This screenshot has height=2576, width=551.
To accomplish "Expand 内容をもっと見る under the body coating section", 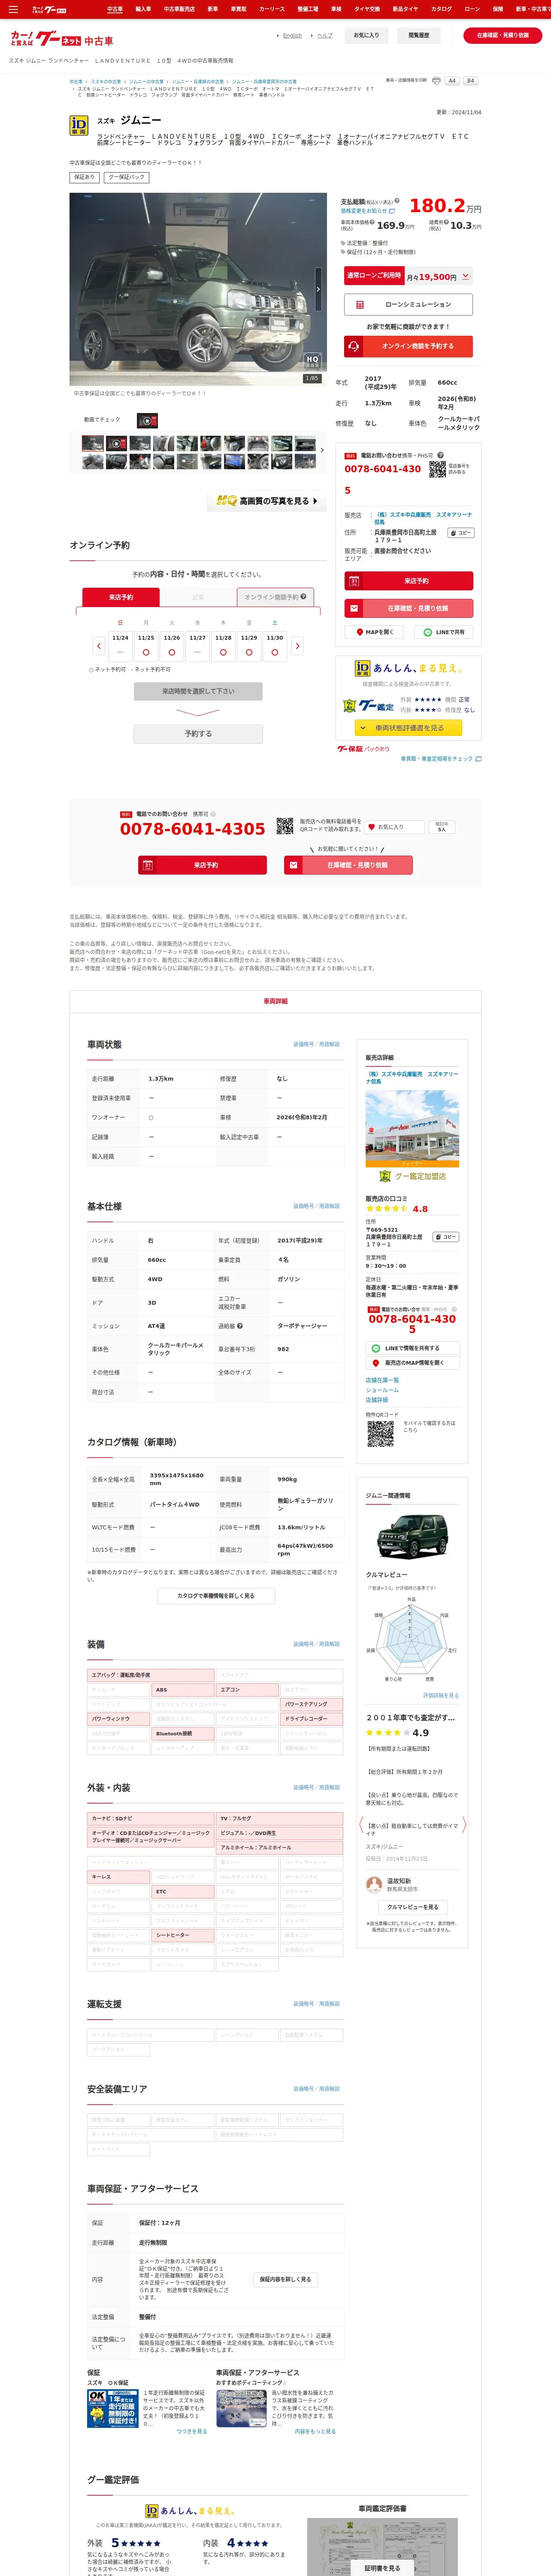I will click(x=315, y=2431).
